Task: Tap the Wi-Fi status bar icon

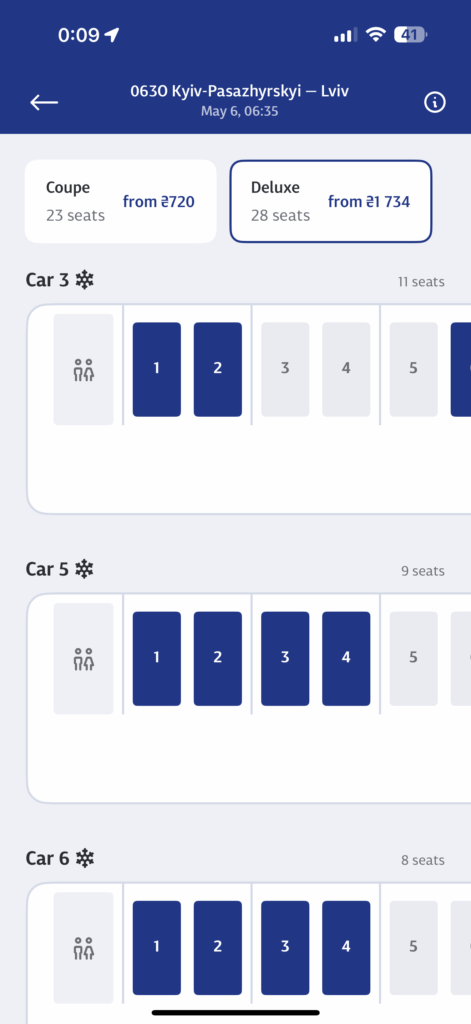Action: coord(376,35)
